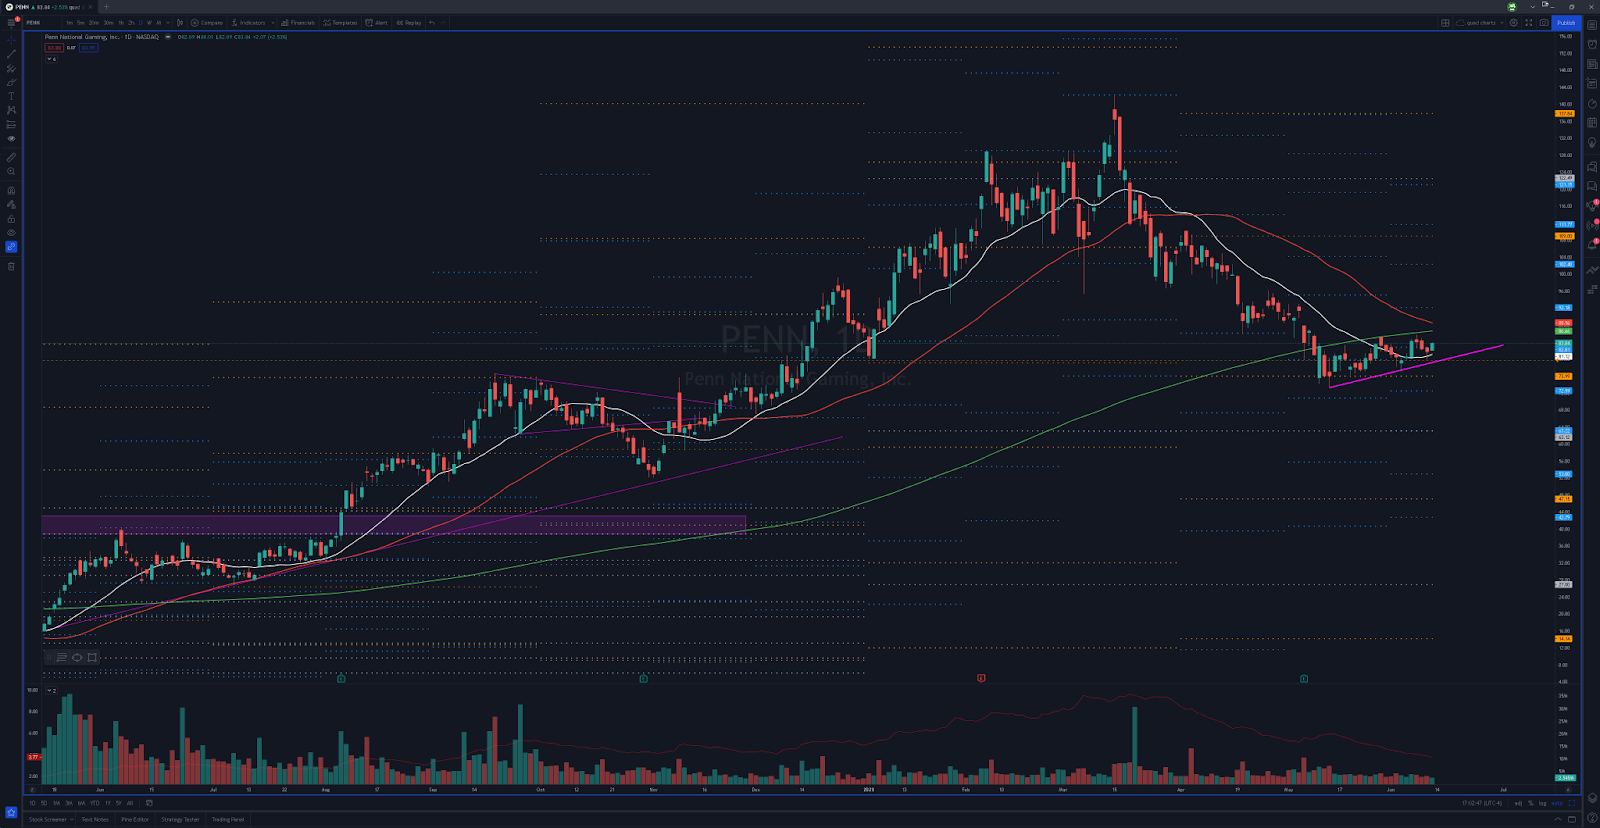Toggle the lock all drawings tool
Image resolution: width=1600 pixels, height=828 pixels.
(11, 219)
